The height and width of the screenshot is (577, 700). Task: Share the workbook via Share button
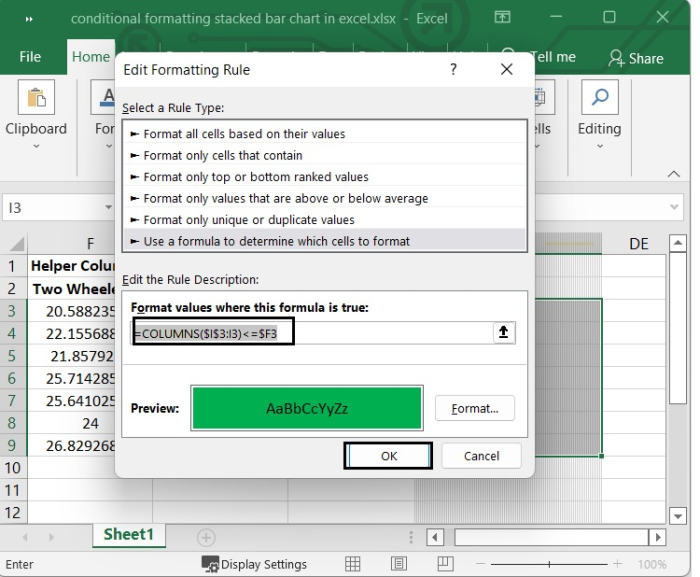[x=636, y=58]
